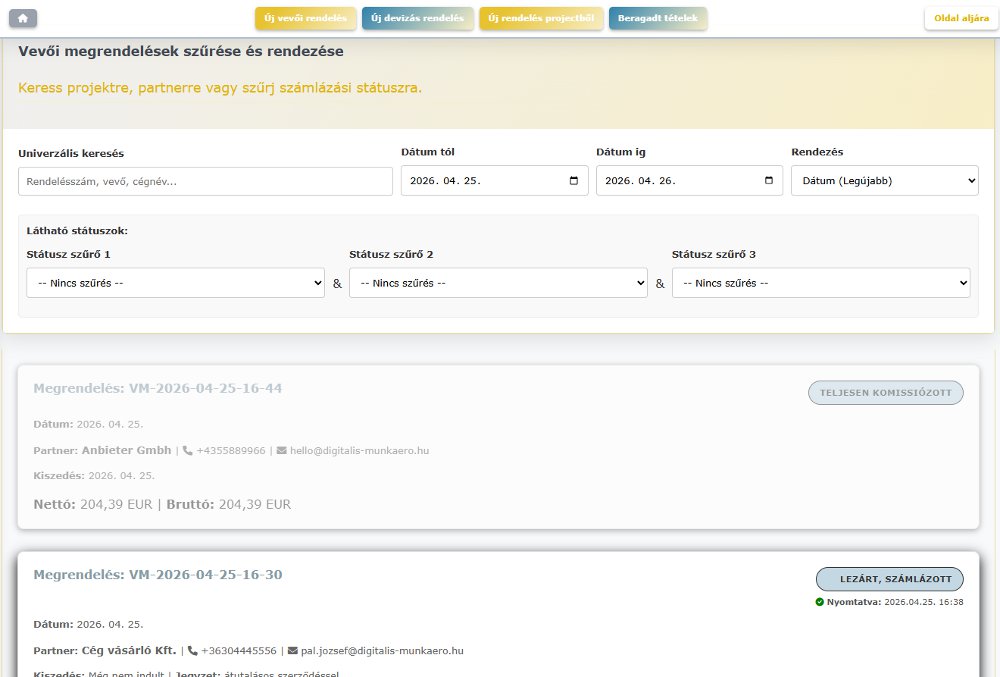Open the calendar picker for Dátum ig

click(x=767, y=181)
